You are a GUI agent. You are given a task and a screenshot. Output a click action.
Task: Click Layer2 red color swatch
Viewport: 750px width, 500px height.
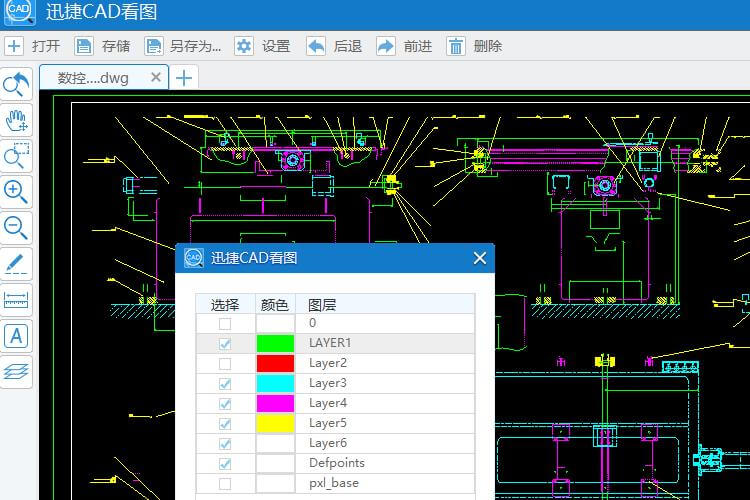point(276,364)
